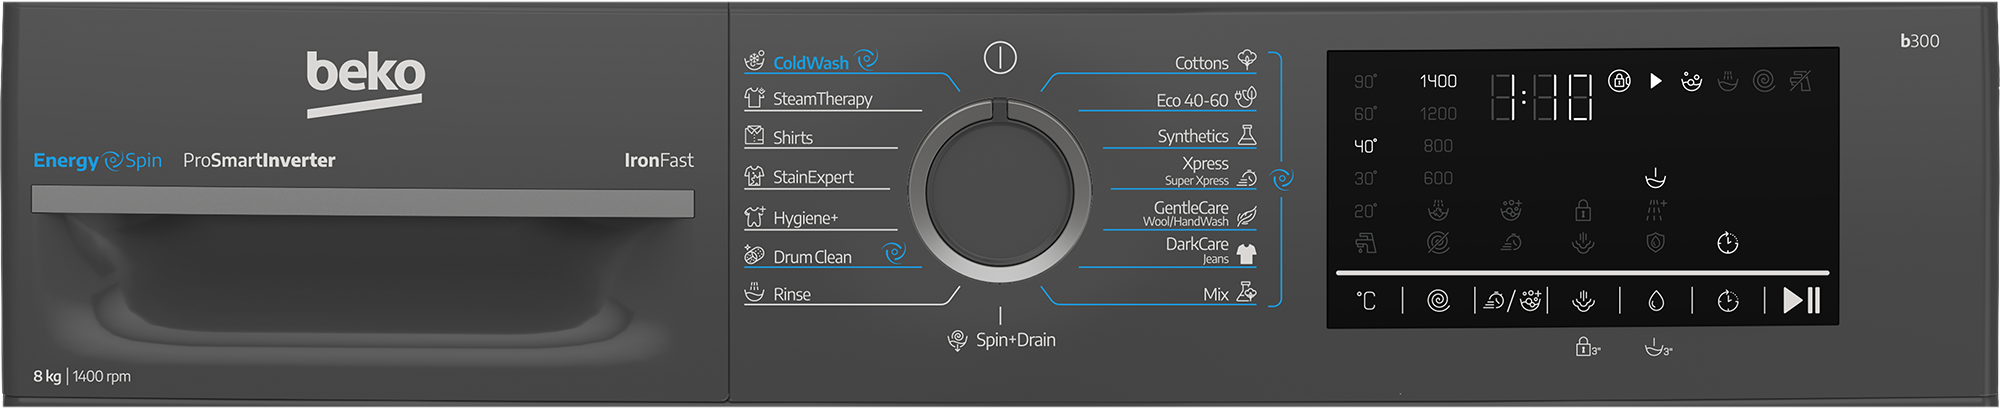Click the detergent drawer handle
The image size is (2000, 409).
click(x=362, y=202)
